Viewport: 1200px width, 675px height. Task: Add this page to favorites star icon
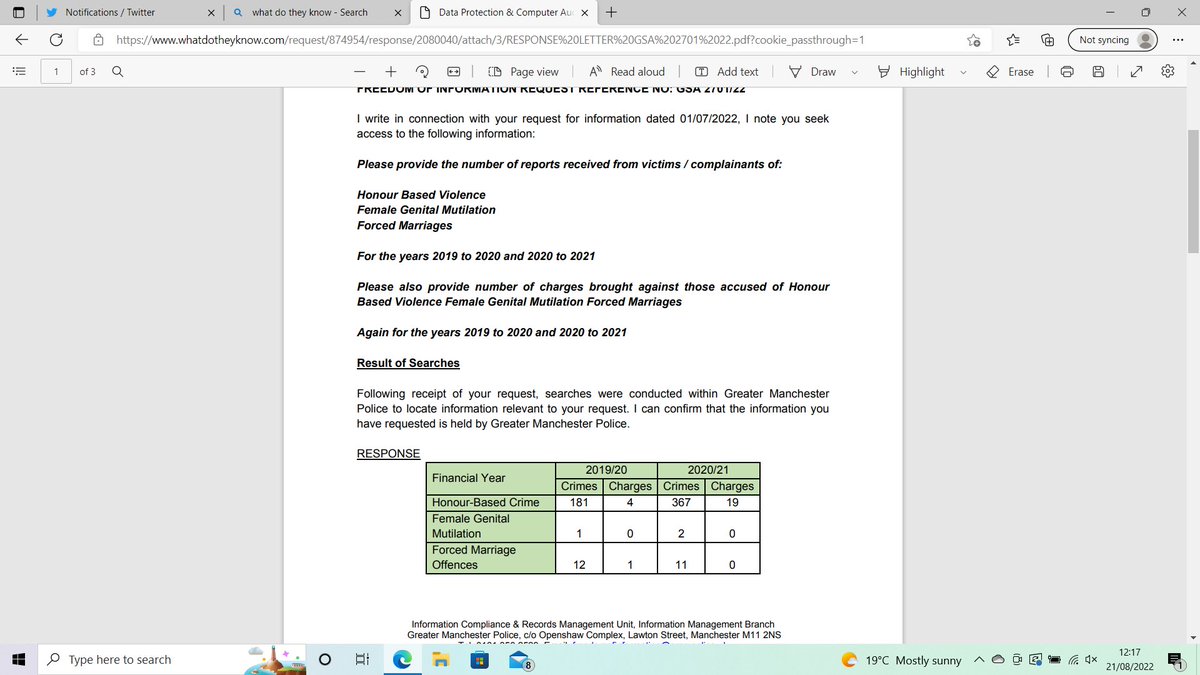(973, 40)
